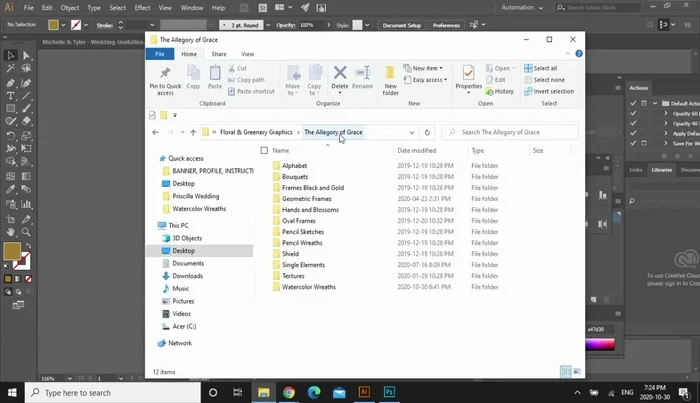Viewport: 700px width, 403px height.
Task: Open the Effect menu in Illustrator
Action: pyautogui.click(x=143, y=7)
